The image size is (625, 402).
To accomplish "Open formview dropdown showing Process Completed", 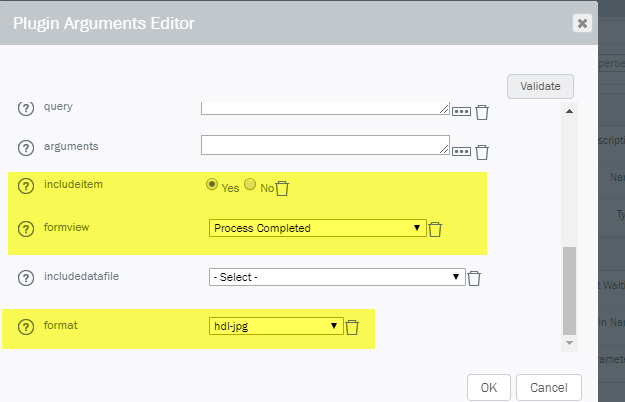I will [318, 228].
